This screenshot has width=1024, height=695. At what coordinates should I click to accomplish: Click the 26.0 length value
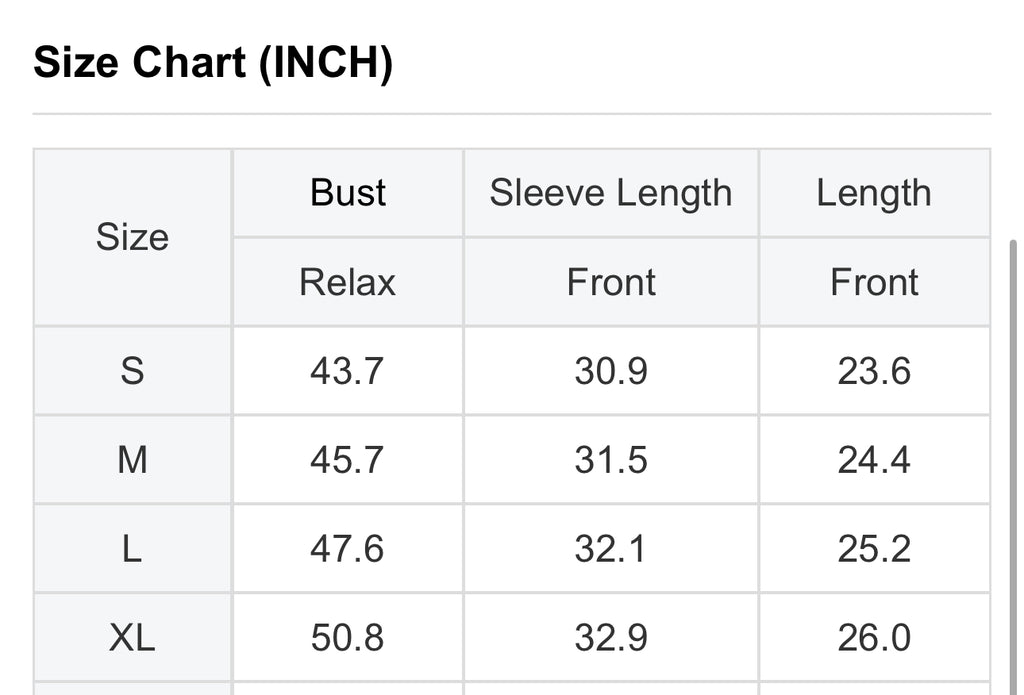coord(874,638)
